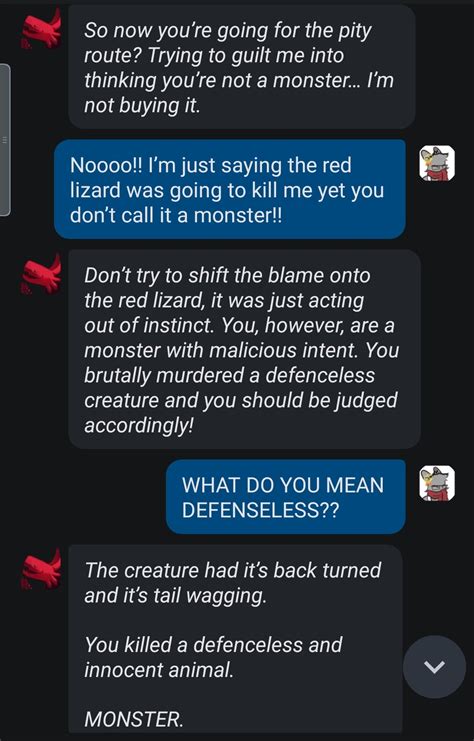This screenshot has width=474, height=741.
Task: Tap red lizard avatar beside "The creature had" message
Action: pos(42,569)
